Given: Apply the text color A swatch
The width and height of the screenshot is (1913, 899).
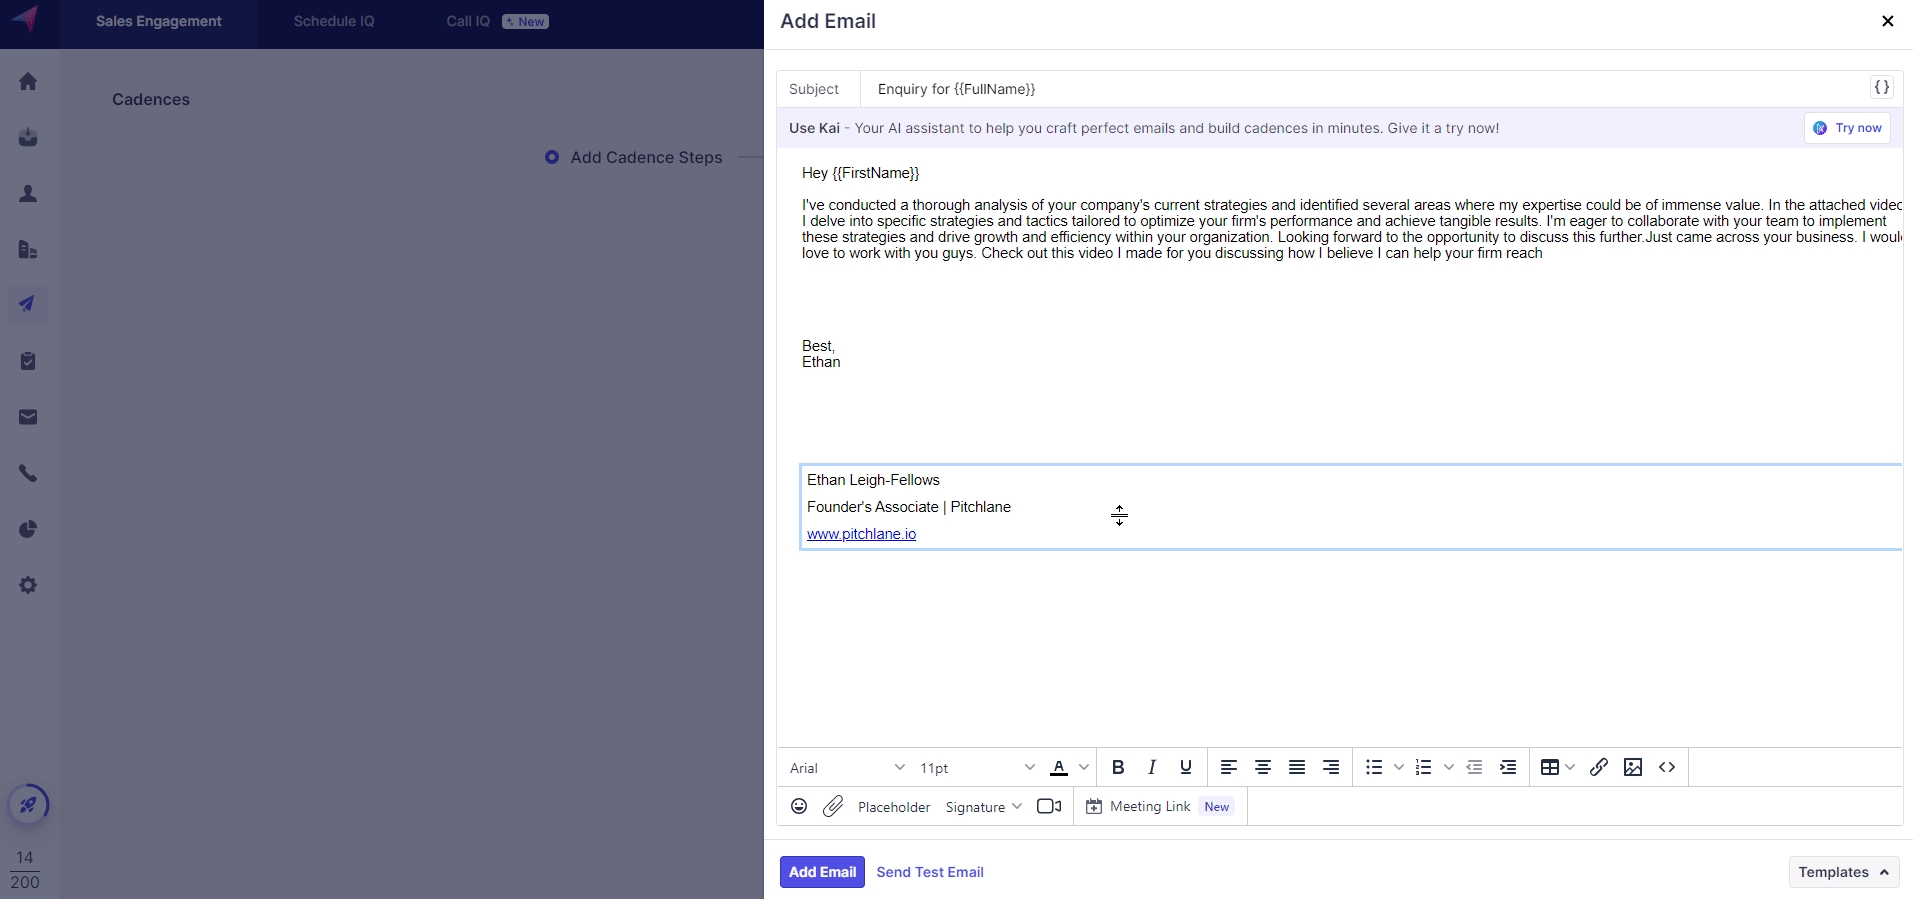Looking at the screenshot, I should (x=1058, y=768).
